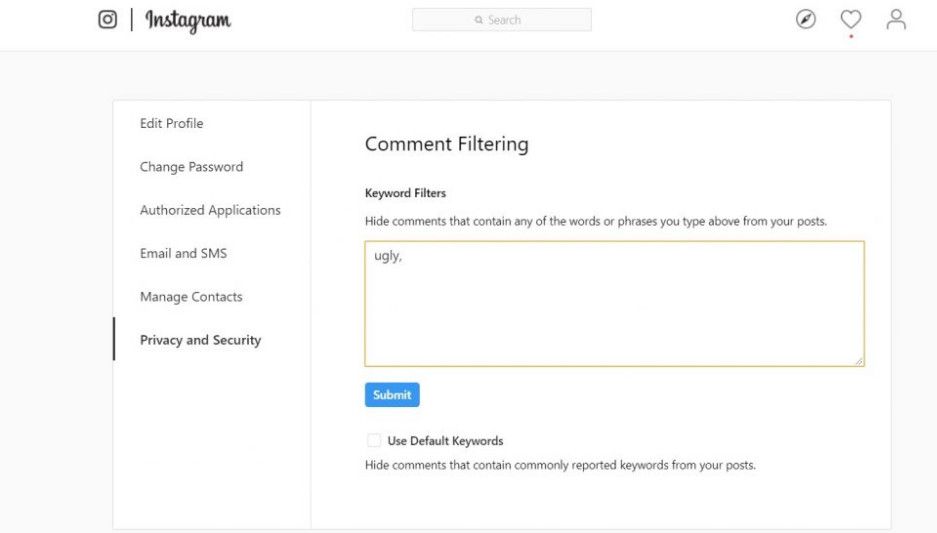Select Privacy and Security tab
Viewport: 937px width, 533px height.
coord(200,340)
